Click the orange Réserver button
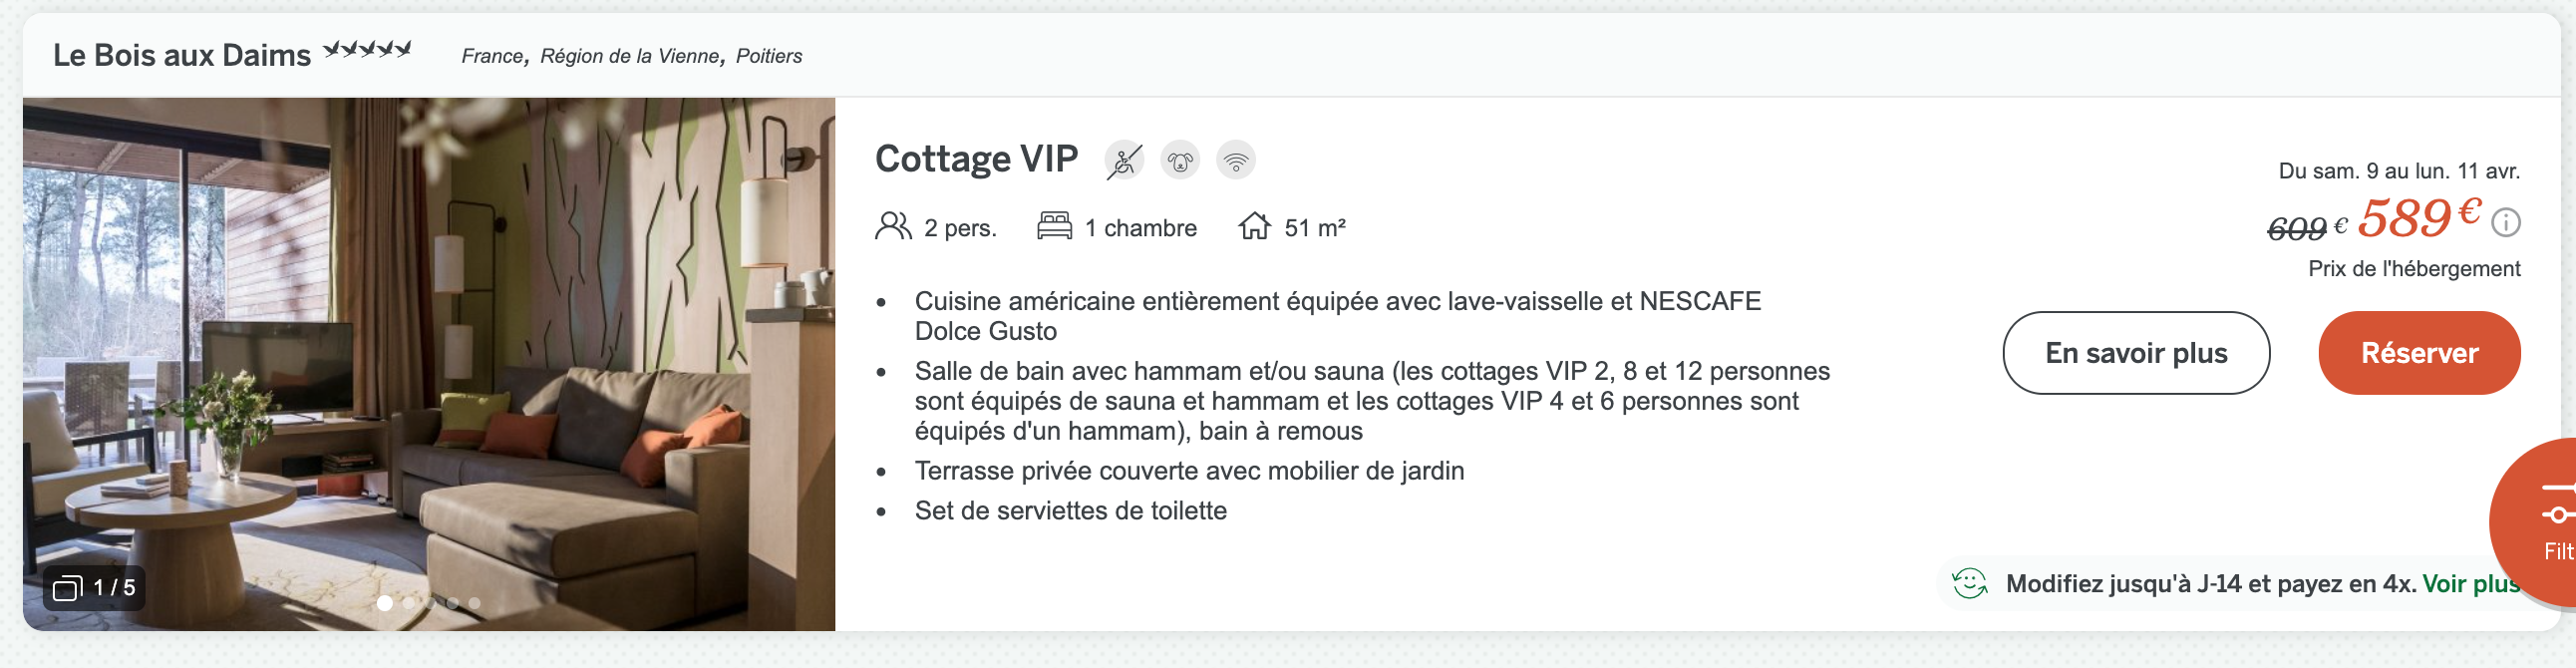 point(2419,353)
